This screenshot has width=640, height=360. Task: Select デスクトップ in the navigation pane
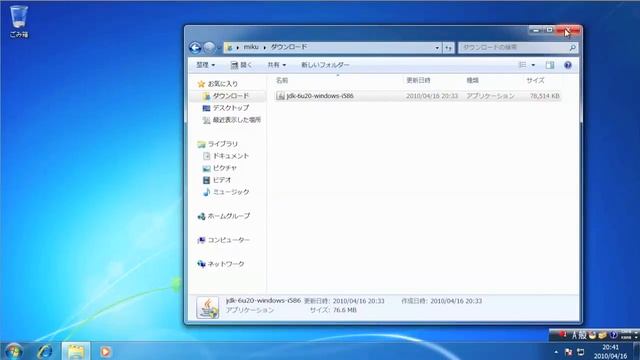226,108
